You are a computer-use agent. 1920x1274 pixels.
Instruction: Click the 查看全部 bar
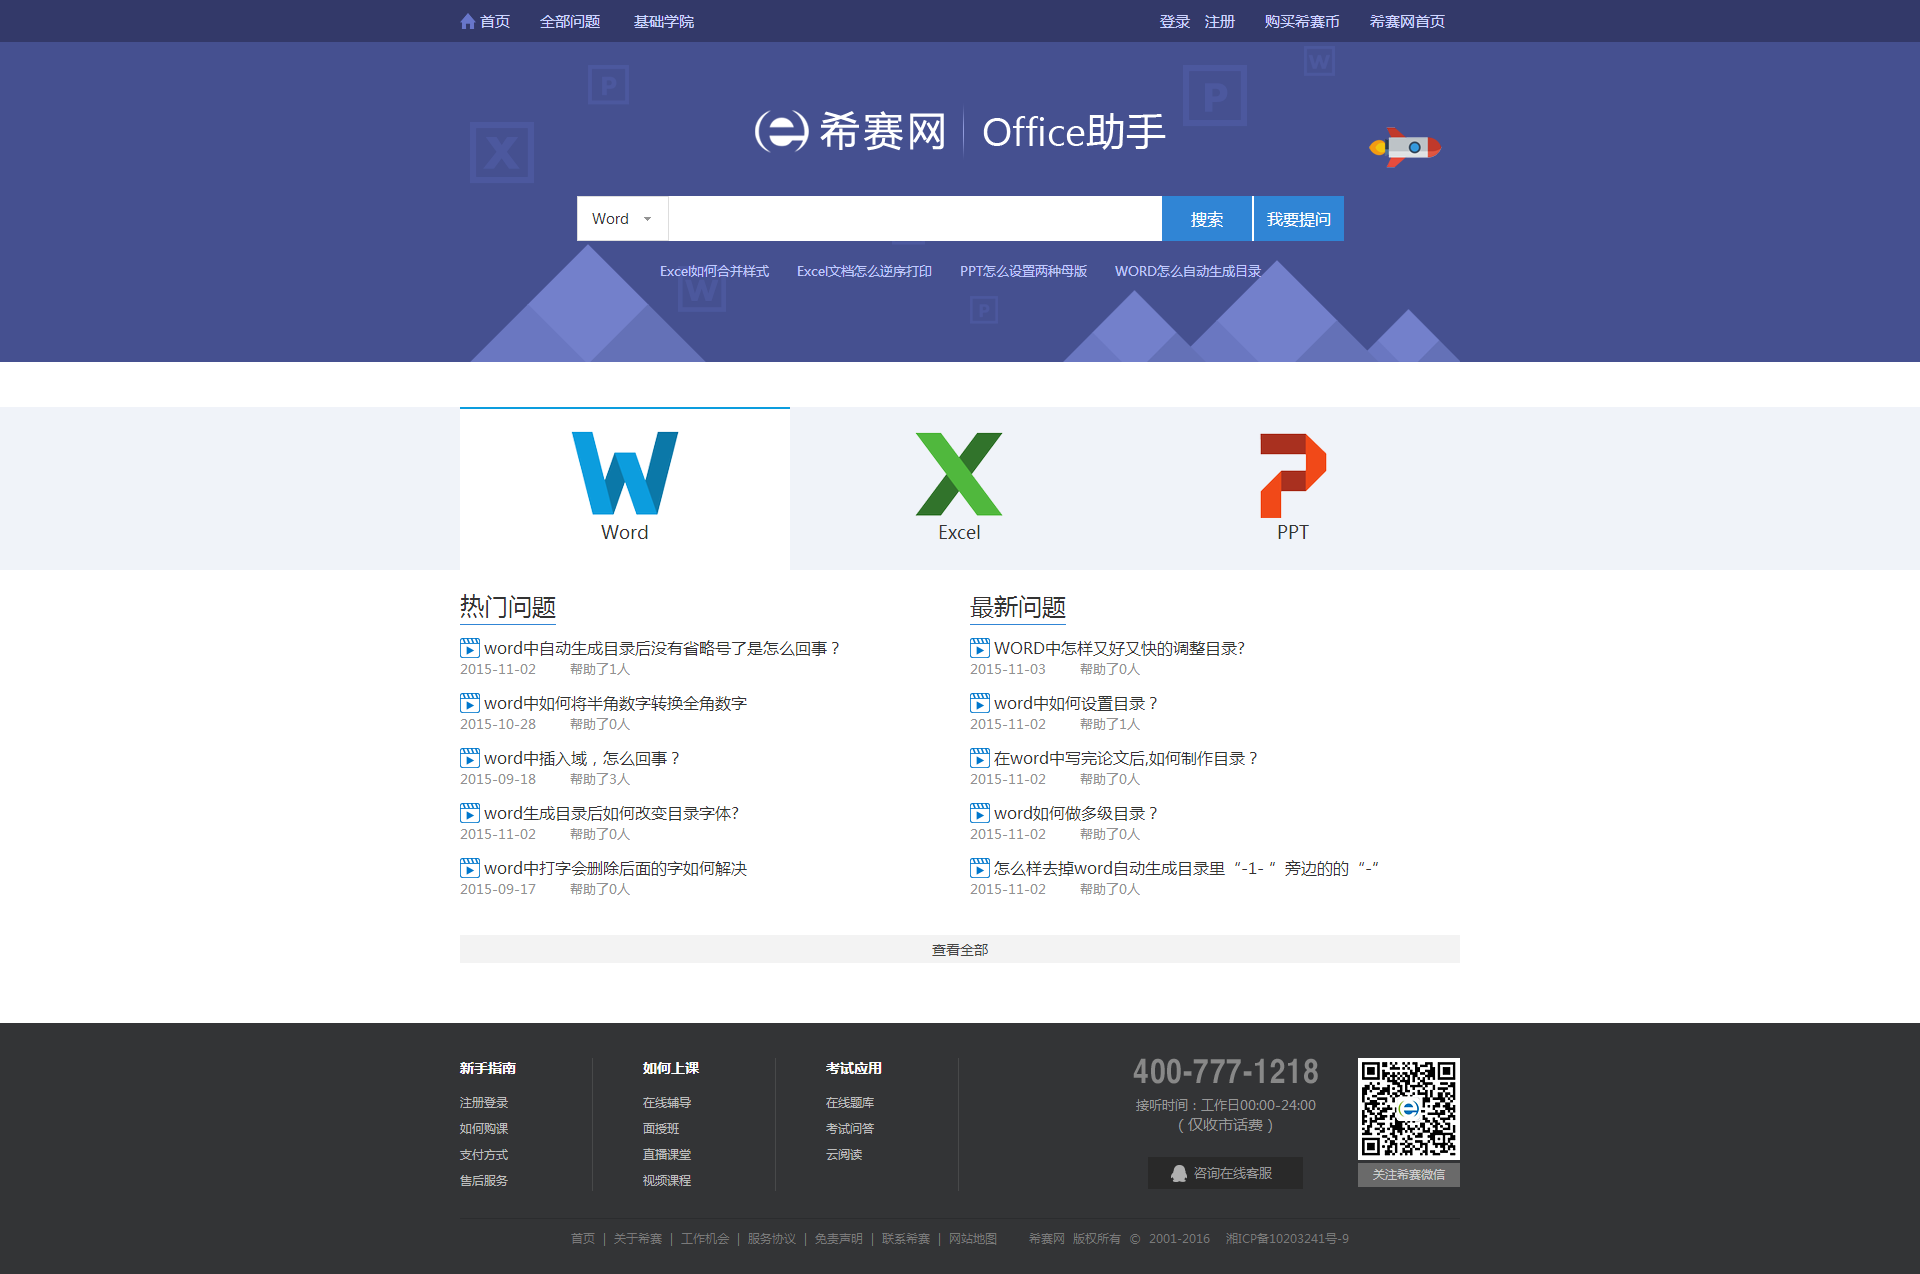[960, 949]
